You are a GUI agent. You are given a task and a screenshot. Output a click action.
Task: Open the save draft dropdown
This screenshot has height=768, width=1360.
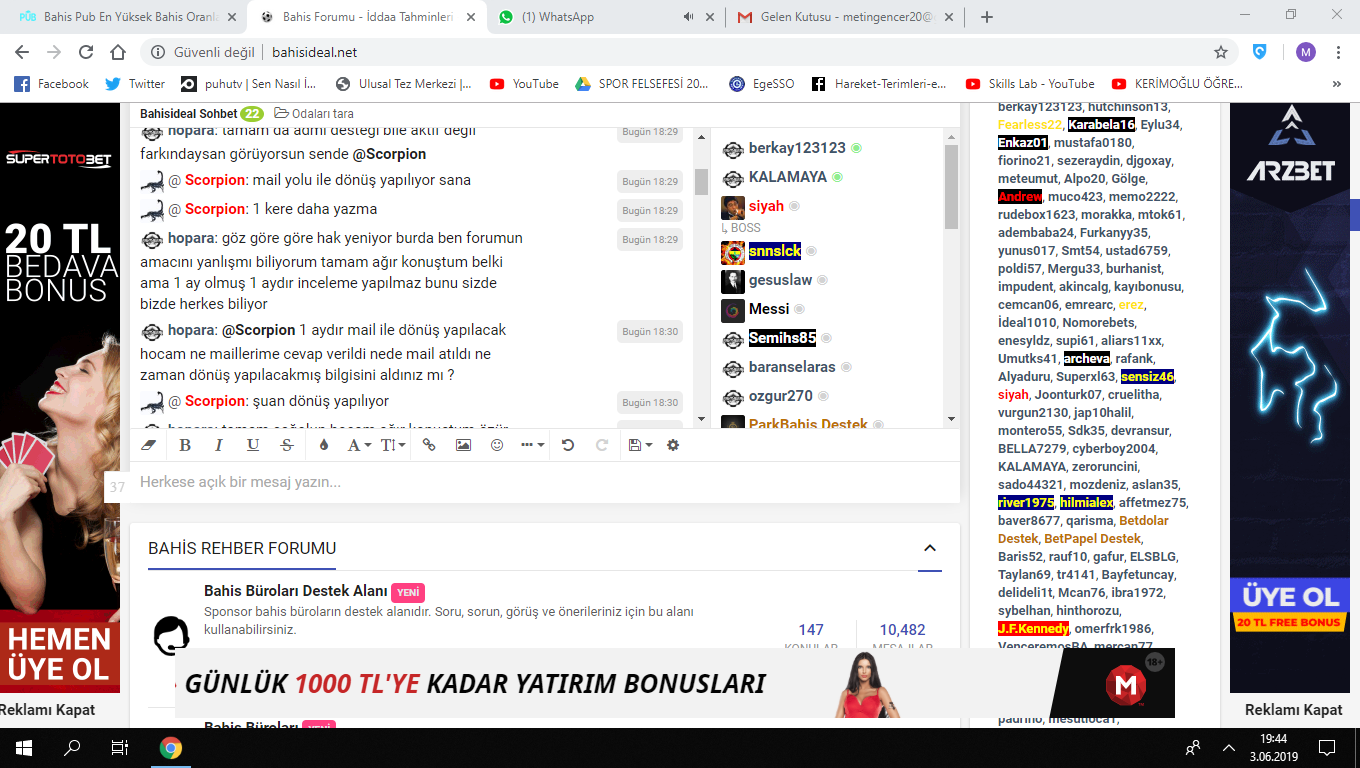640,445
